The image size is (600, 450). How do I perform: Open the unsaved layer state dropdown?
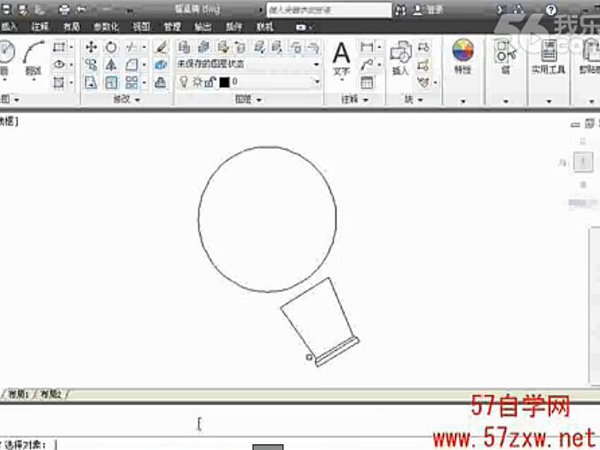tap(316, 64)
